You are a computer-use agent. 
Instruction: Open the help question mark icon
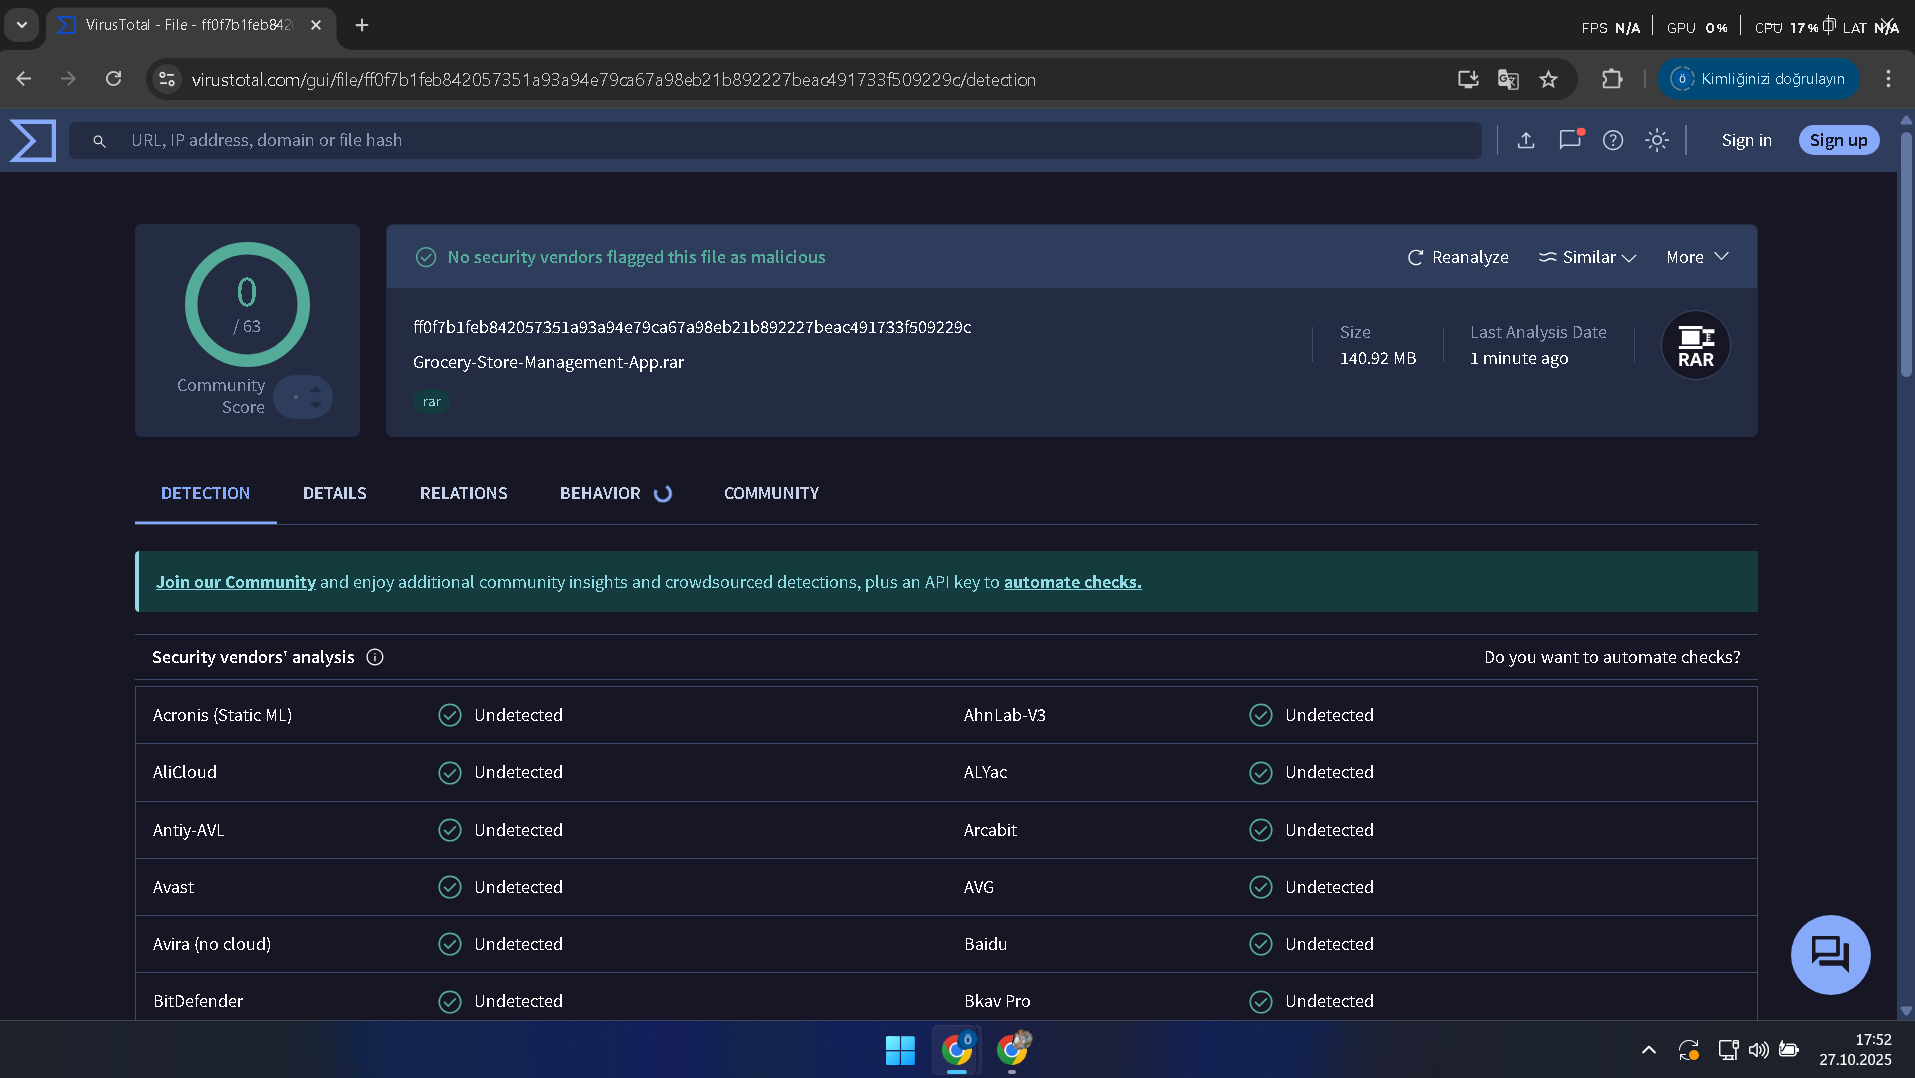click(x=1613, y=140)
